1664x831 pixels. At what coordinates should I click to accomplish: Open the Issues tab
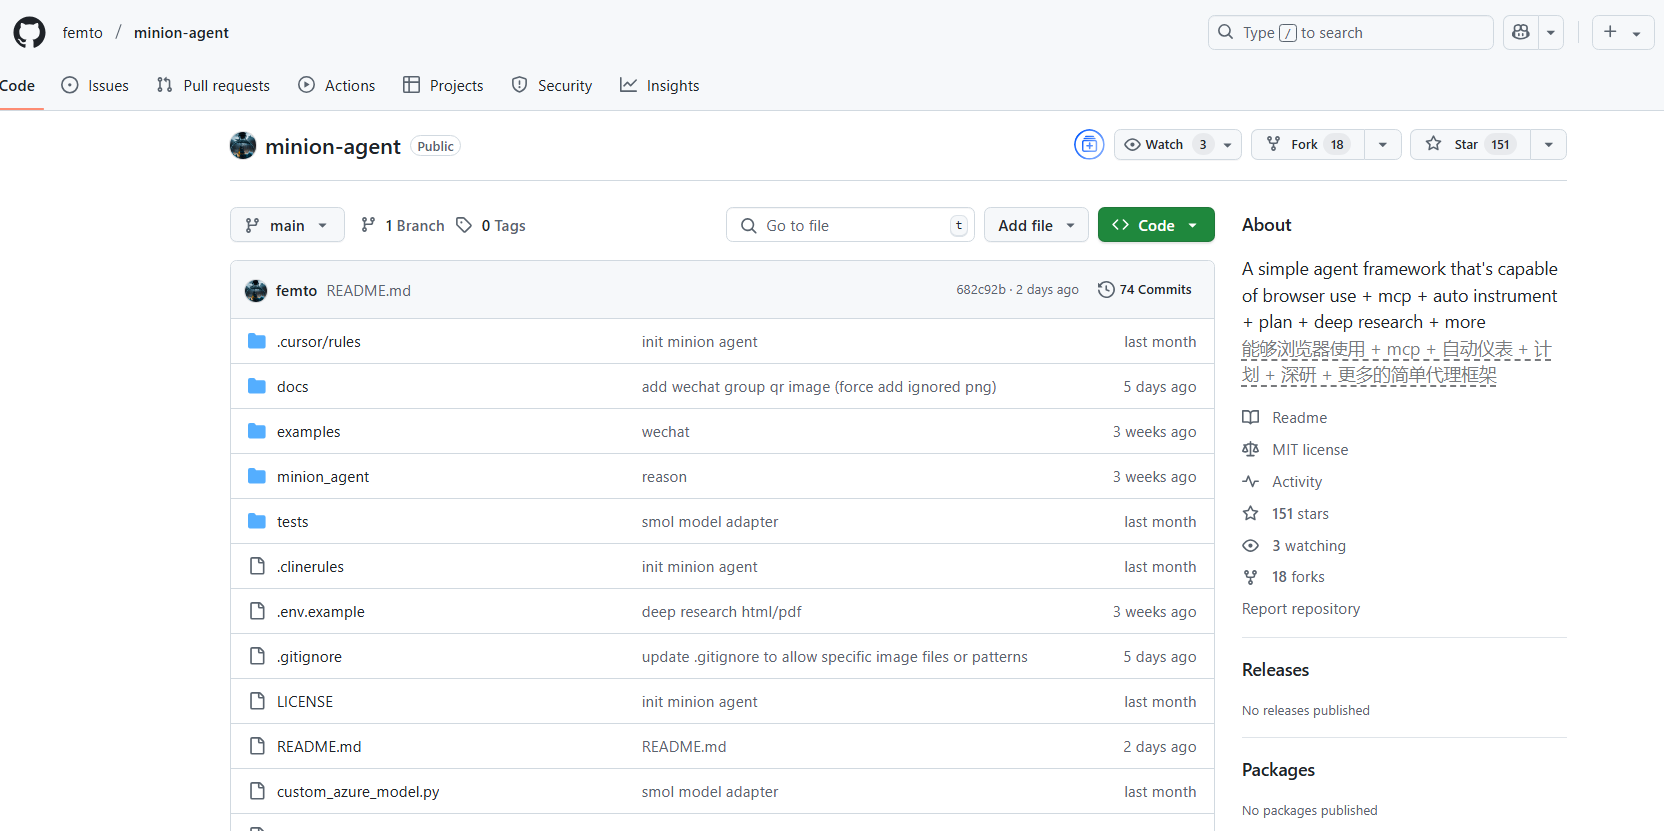(95, 85)
